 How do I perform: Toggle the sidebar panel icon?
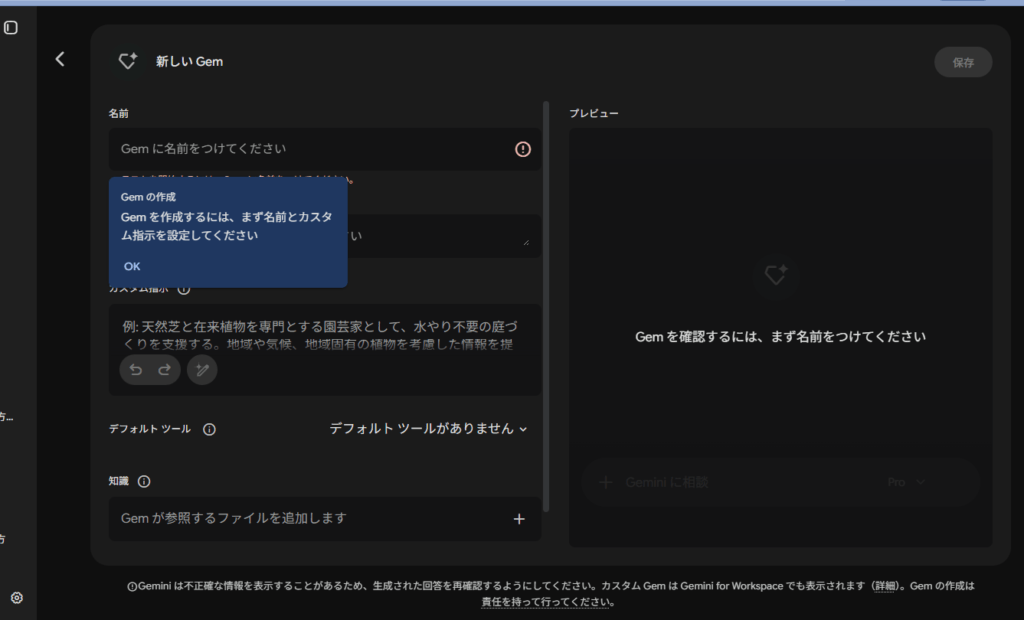point(10,27)
